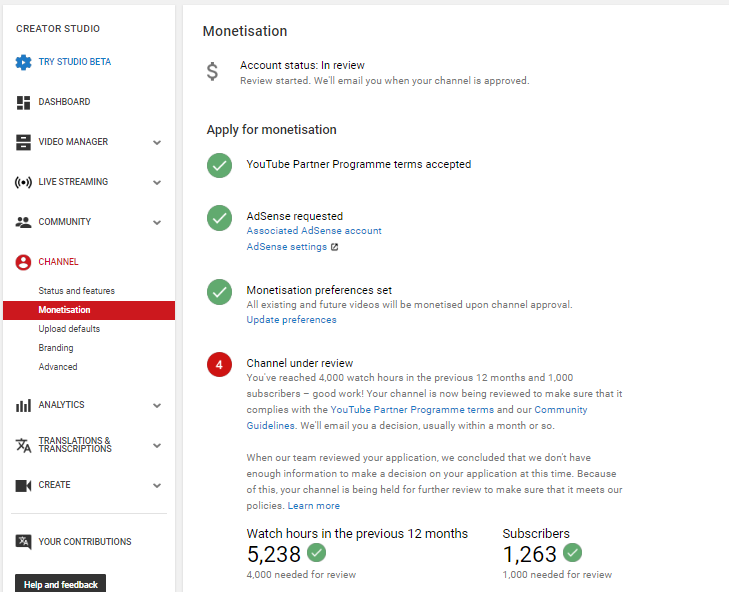This screenshot has width=729, height=592.
Task: Go to Dashboard in the sidebar
Action: [64, 102]
